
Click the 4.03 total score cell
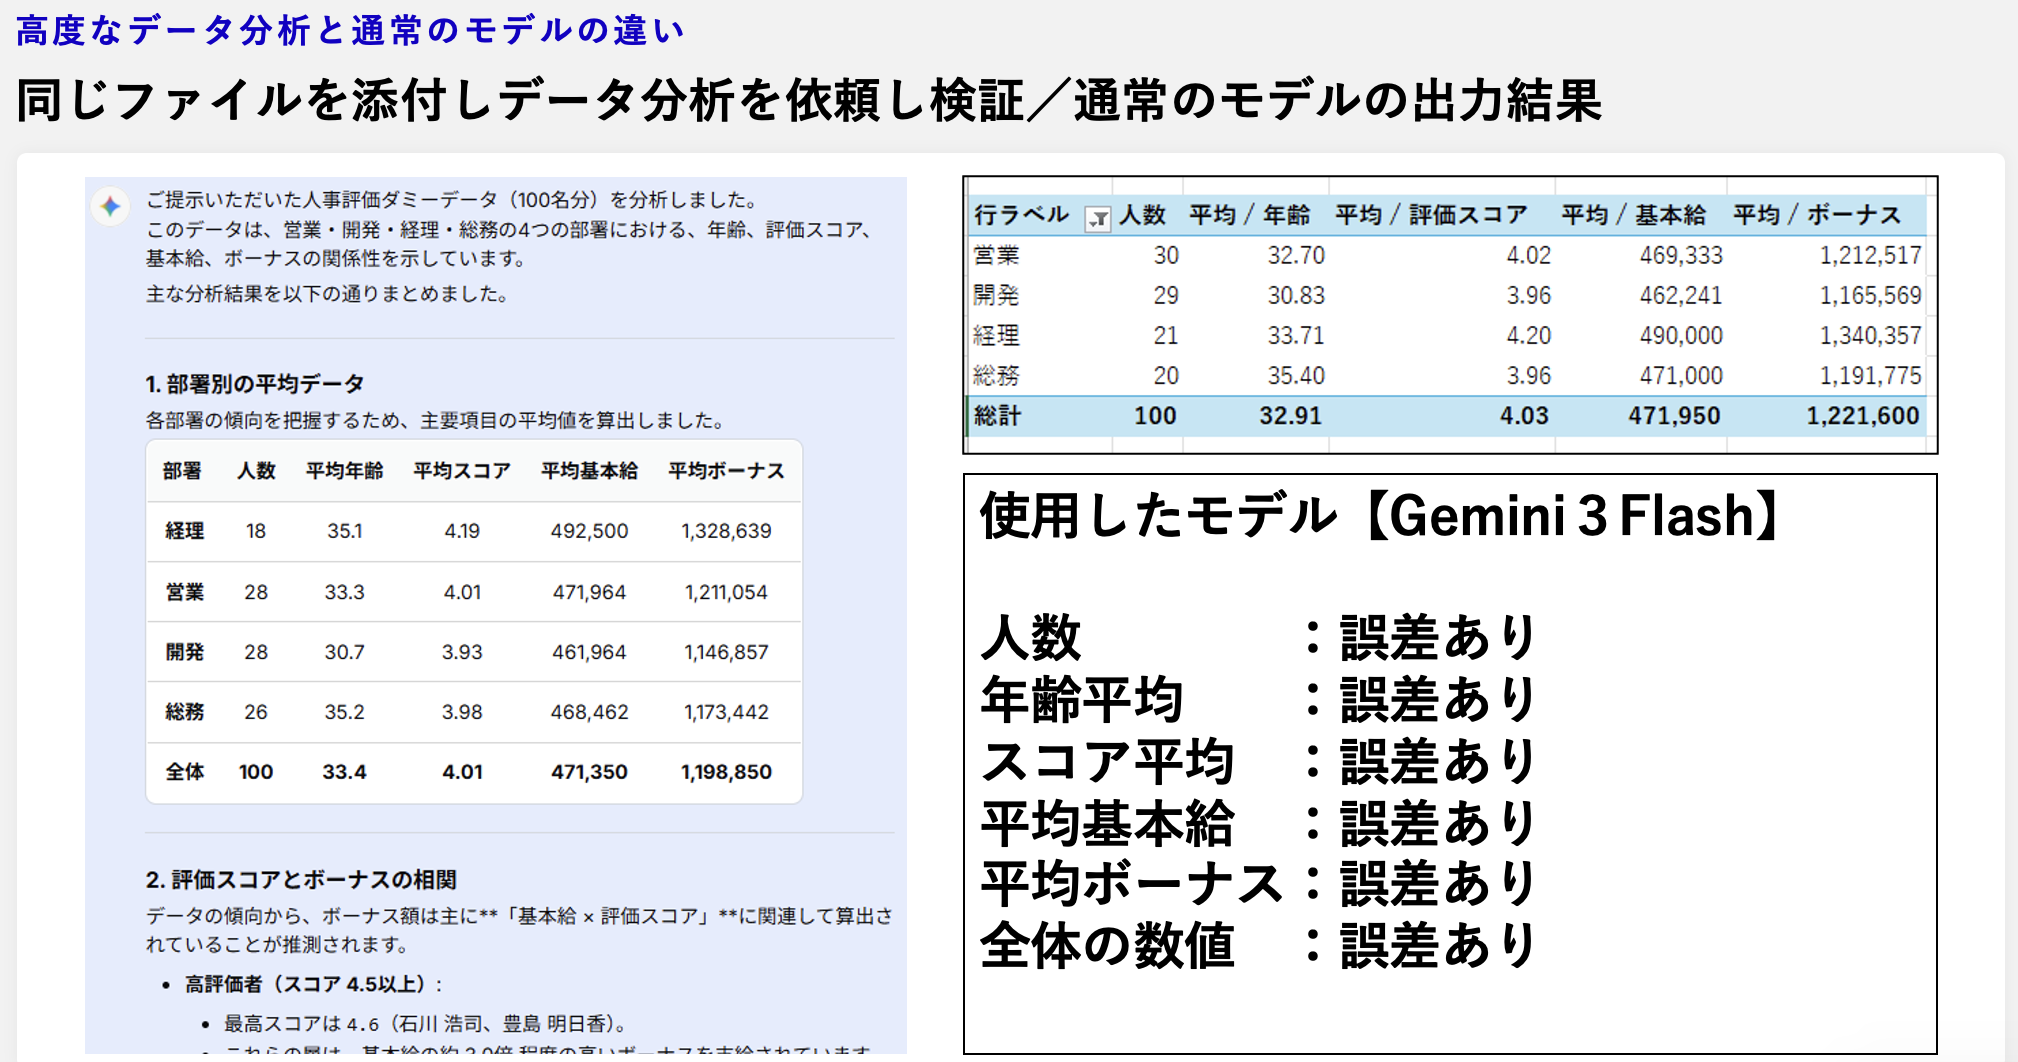[x=1524, y=416]
